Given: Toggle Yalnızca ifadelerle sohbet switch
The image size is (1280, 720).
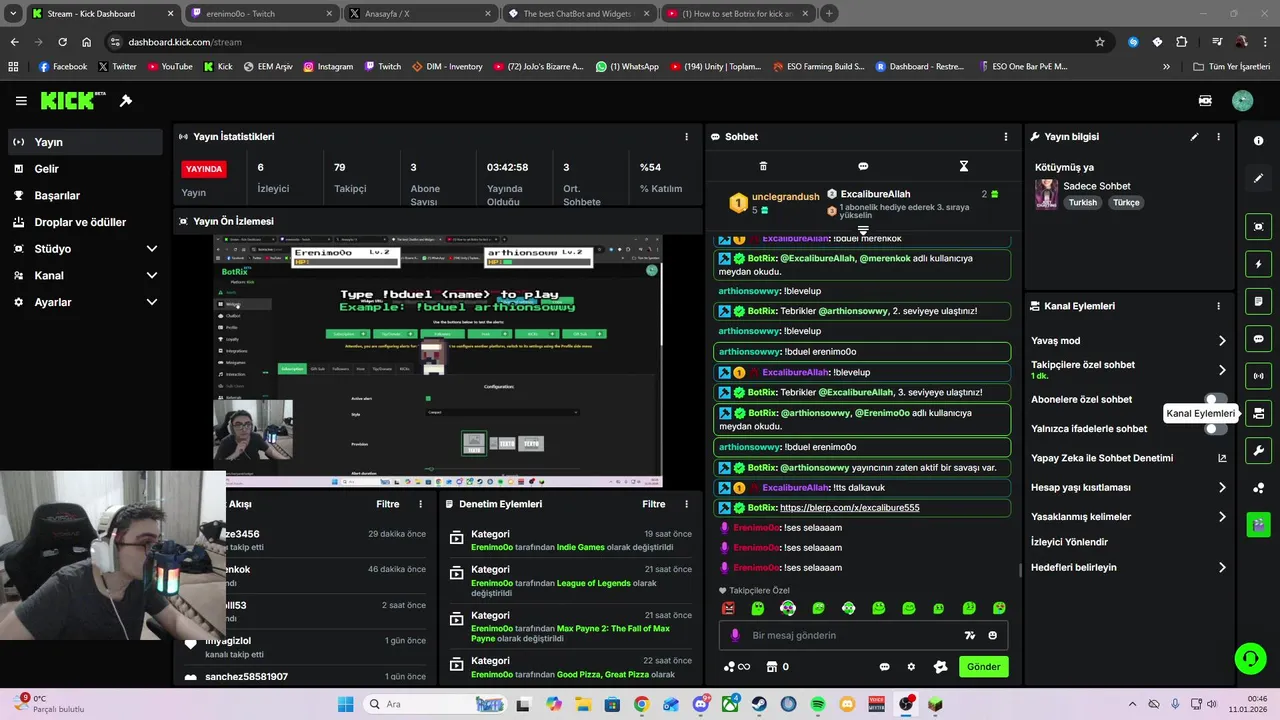Looking at the screenshot, I should pyautogui.click(x=1215, y=429).
